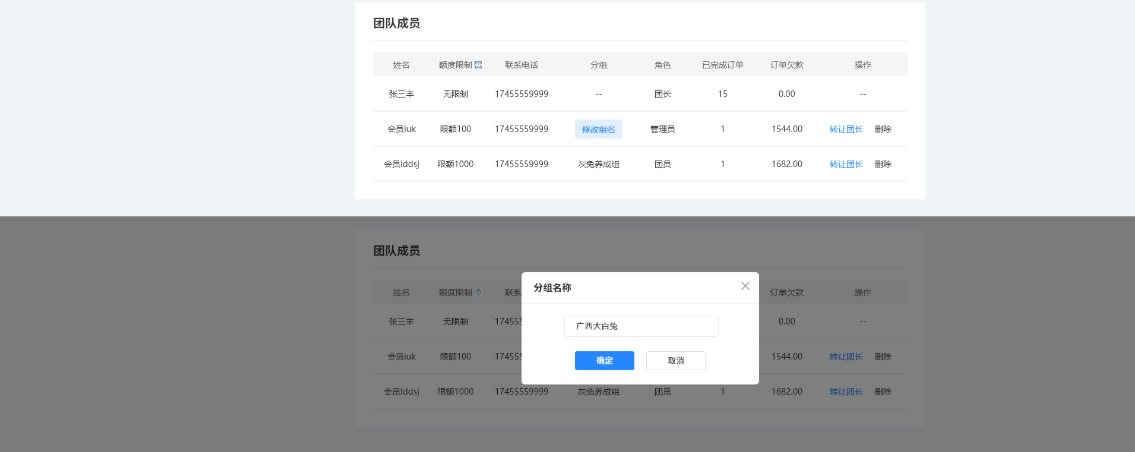
Task: Confirm the group name with 确定
Action: click(x=604, y=360)
